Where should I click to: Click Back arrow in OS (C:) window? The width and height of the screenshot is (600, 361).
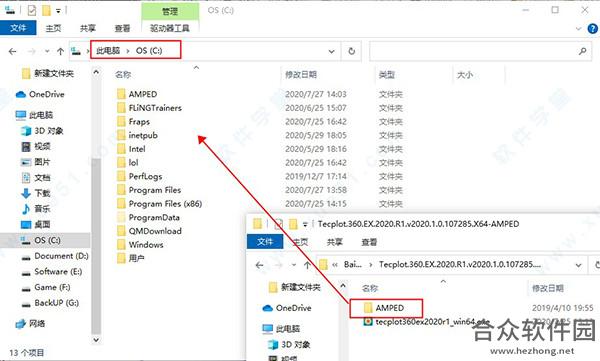coord(12,51)
